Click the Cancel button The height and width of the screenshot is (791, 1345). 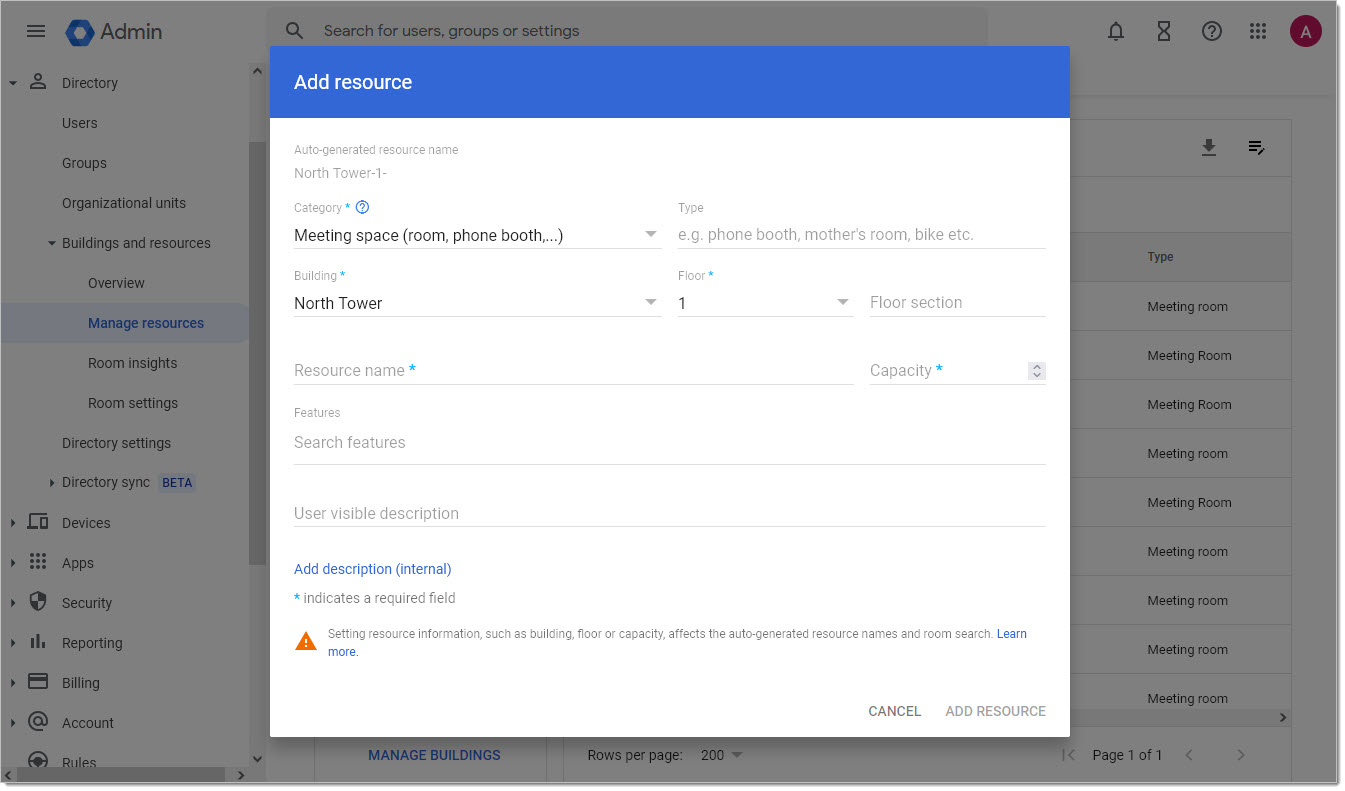point(894,711)
